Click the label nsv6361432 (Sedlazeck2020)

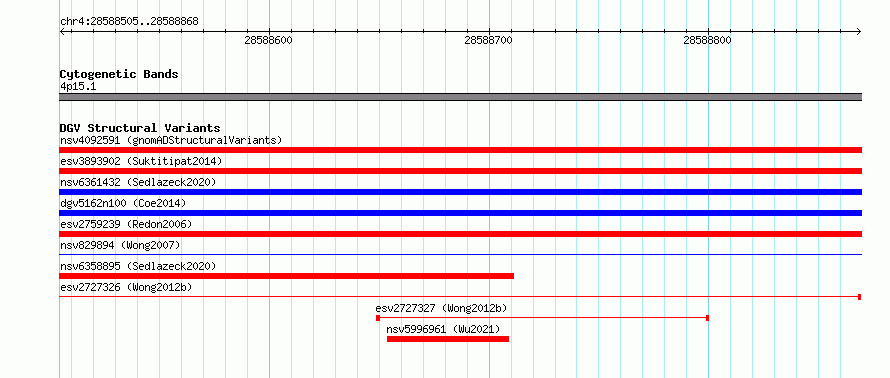138,182
